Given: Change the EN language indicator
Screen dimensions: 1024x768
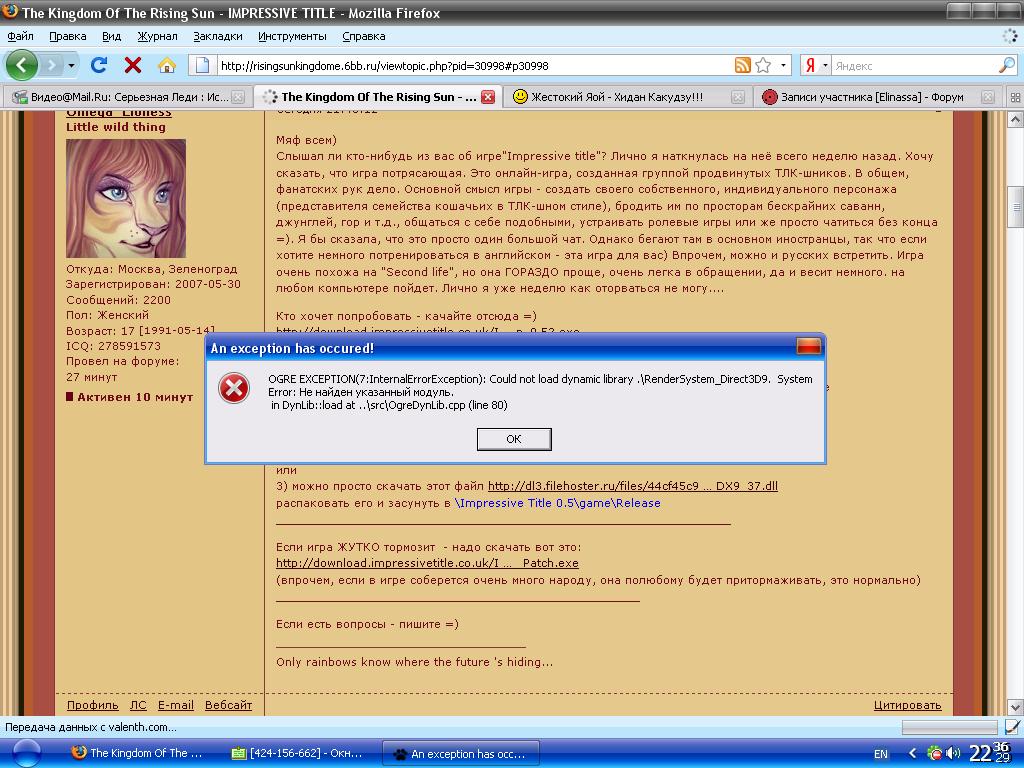Looking at the screenshot, I should click(881, 754).
